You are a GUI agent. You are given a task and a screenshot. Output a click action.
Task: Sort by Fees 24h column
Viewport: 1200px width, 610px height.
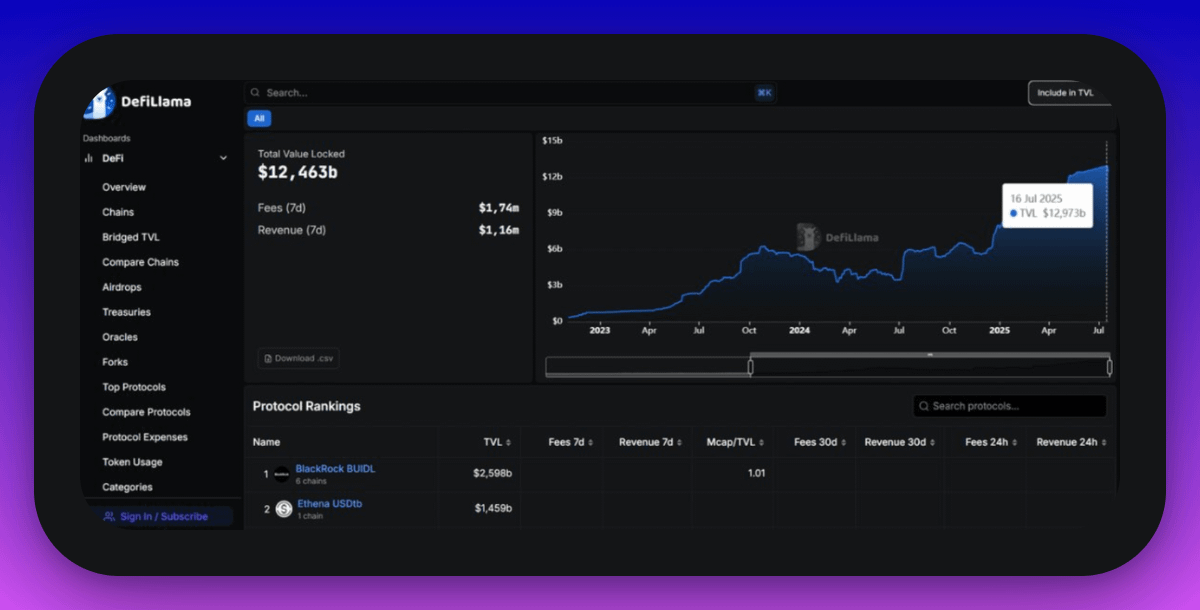point(992,442)
